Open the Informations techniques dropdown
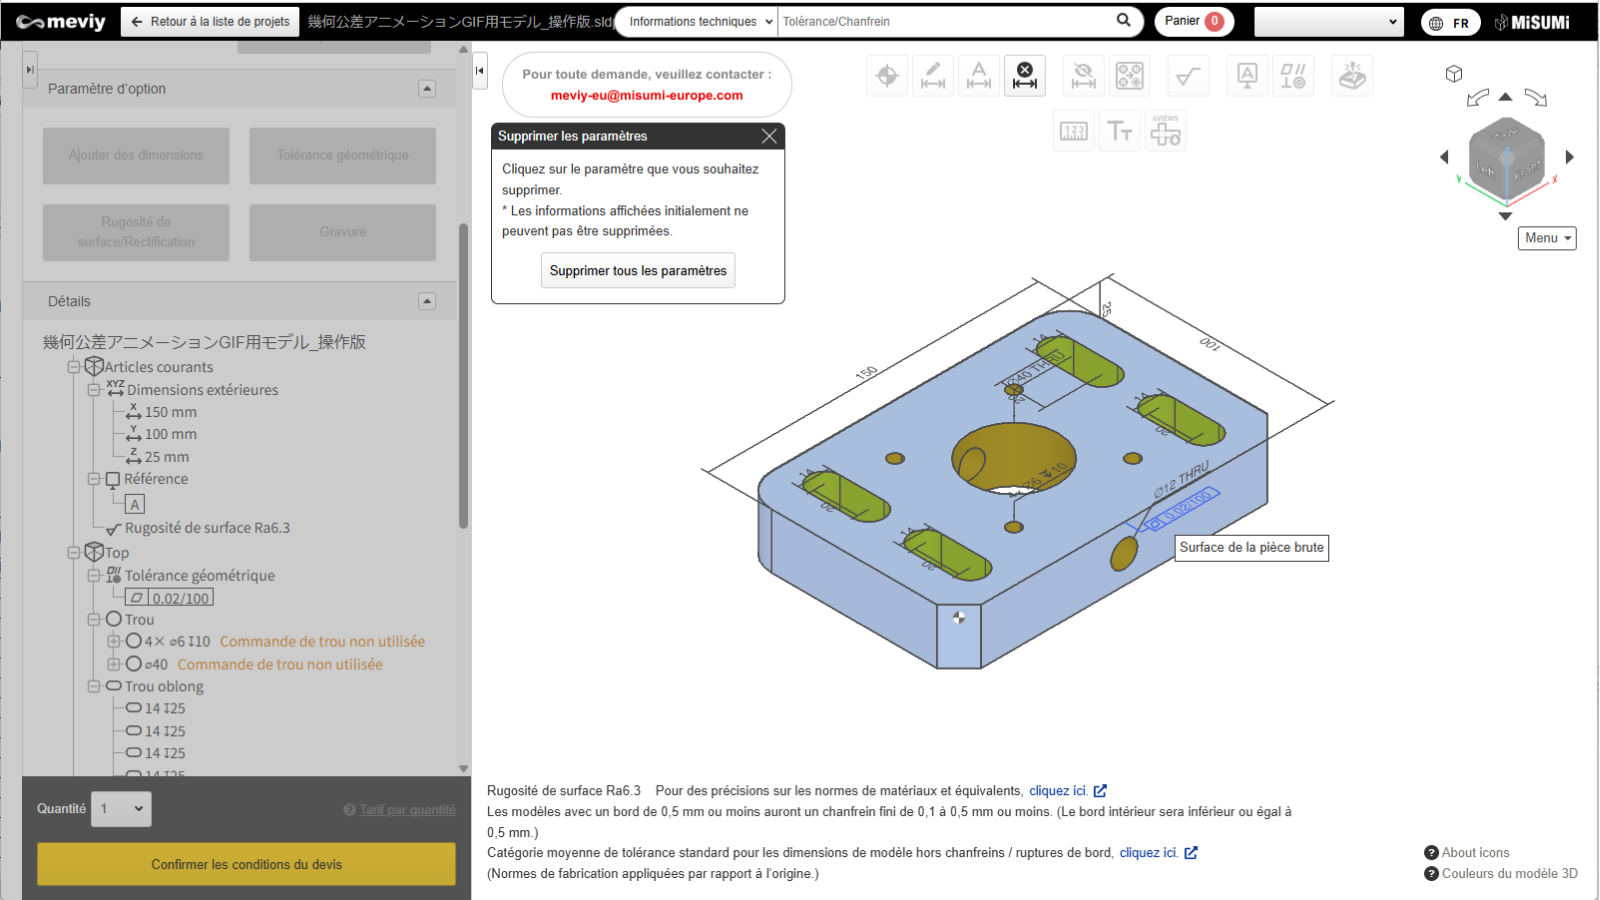This screenshot has width=1600, height=900. [x=700, y=22]
